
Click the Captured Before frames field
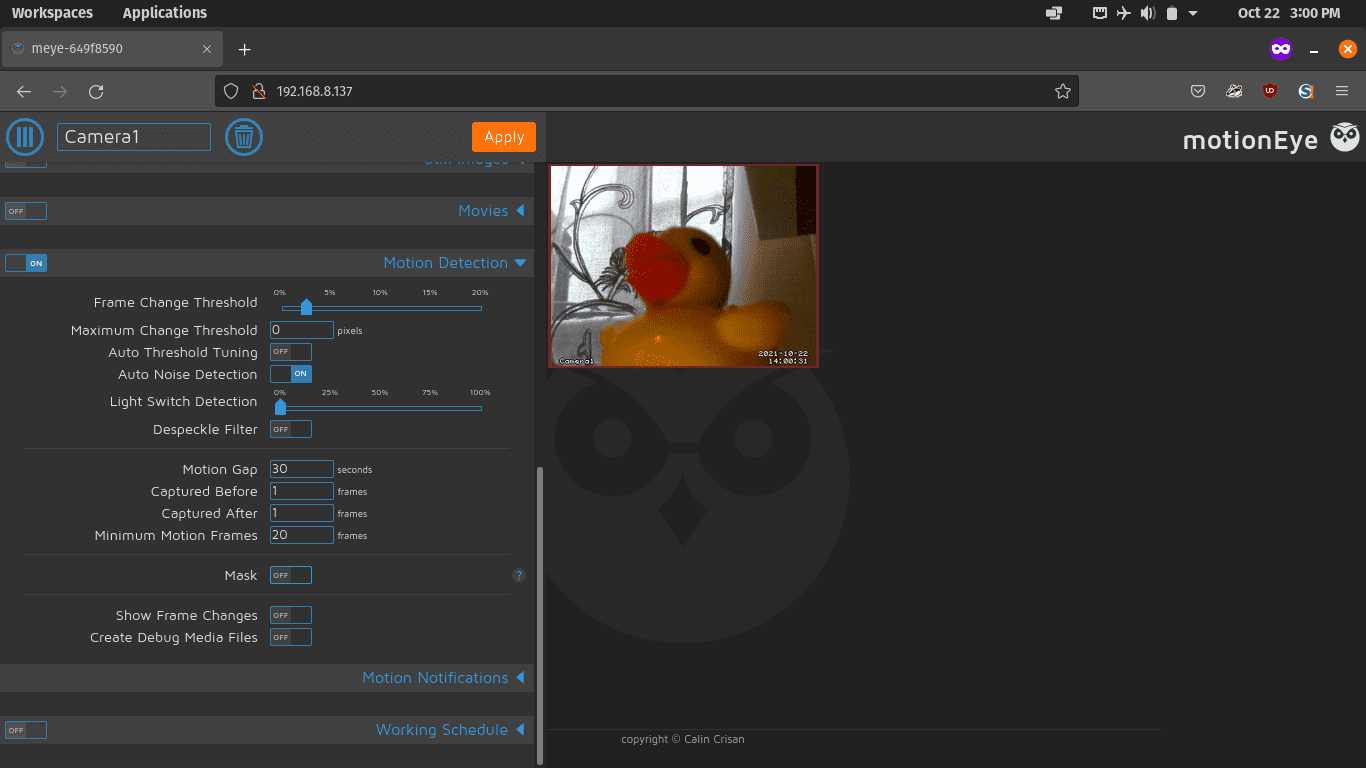point(302,491)
